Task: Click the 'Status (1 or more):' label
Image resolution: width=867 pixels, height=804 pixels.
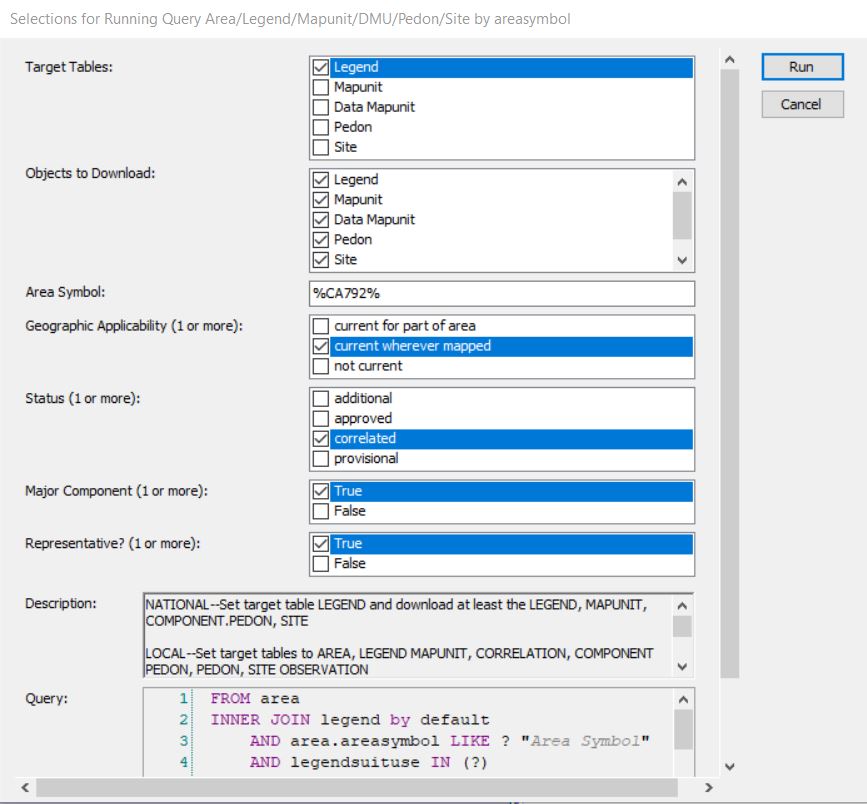Action: point(82,398)
